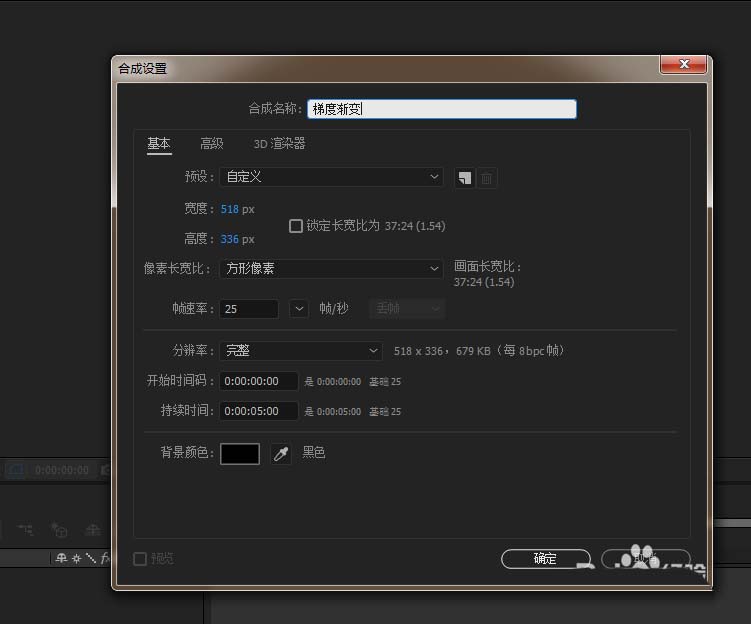Expand the frame rate preset arrow
The width and height of the screenshot is (751, 624).
pyautogui.click(x=299, y=309)
